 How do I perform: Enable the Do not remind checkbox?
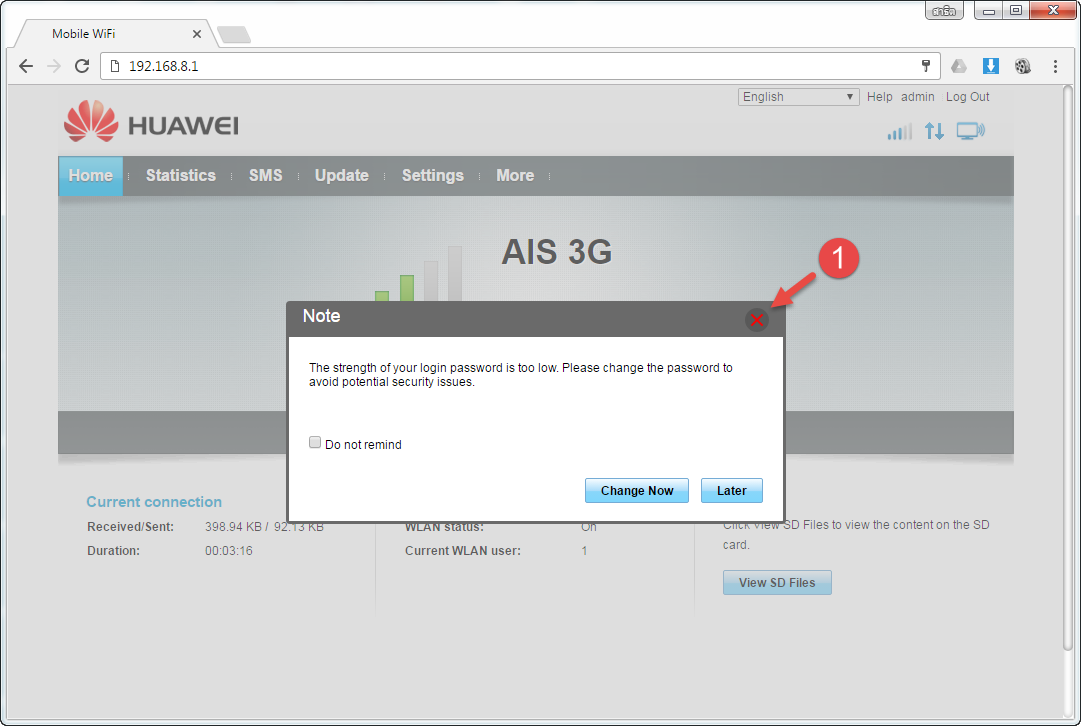coord(315,443)
